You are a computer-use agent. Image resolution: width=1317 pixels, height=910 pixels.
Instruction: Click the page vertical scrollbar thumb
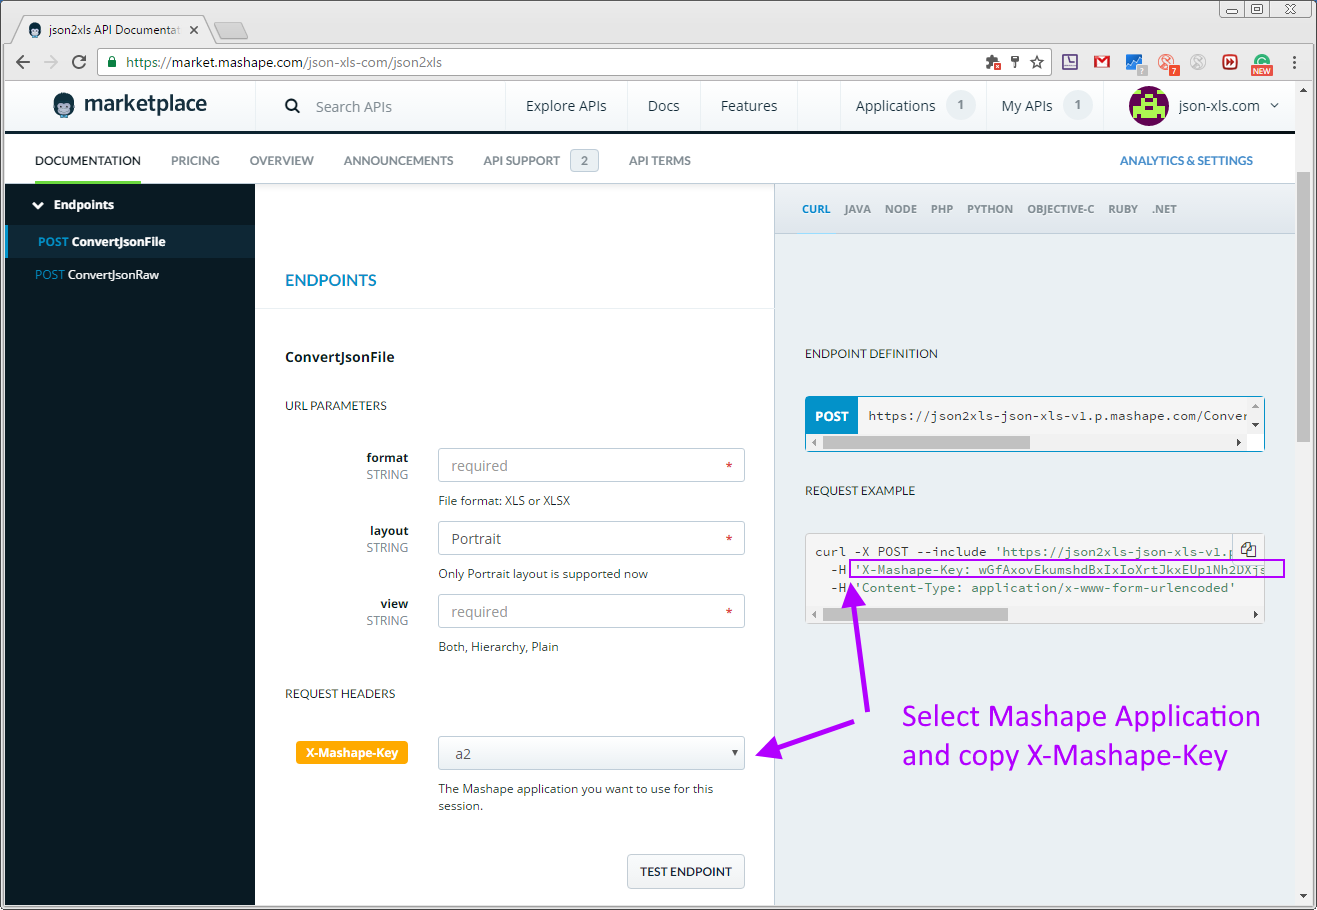1303,306
